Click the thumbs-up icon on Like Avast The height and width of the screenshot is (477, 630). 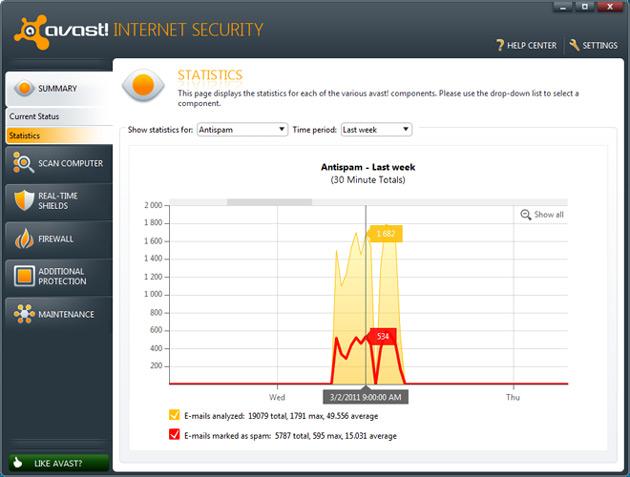pos(18,463)
